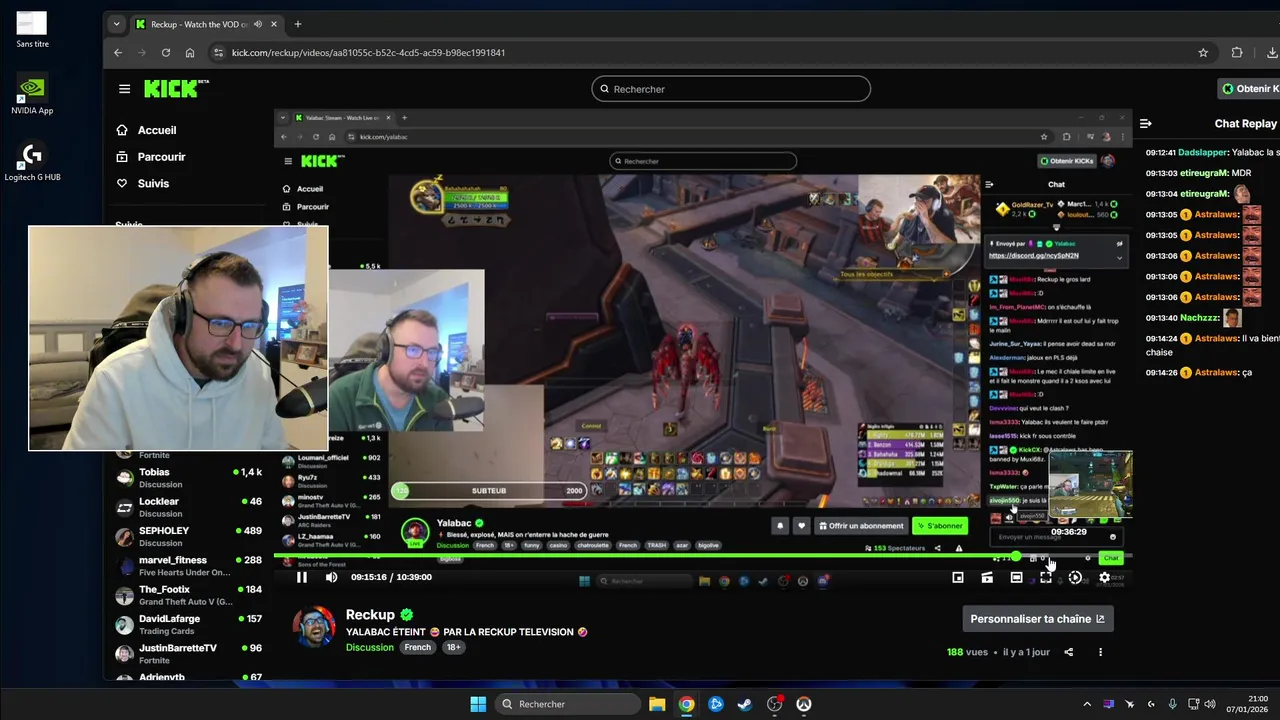
Task: Click the Dadslapper chat username
Action: [x=1203, y=152]
